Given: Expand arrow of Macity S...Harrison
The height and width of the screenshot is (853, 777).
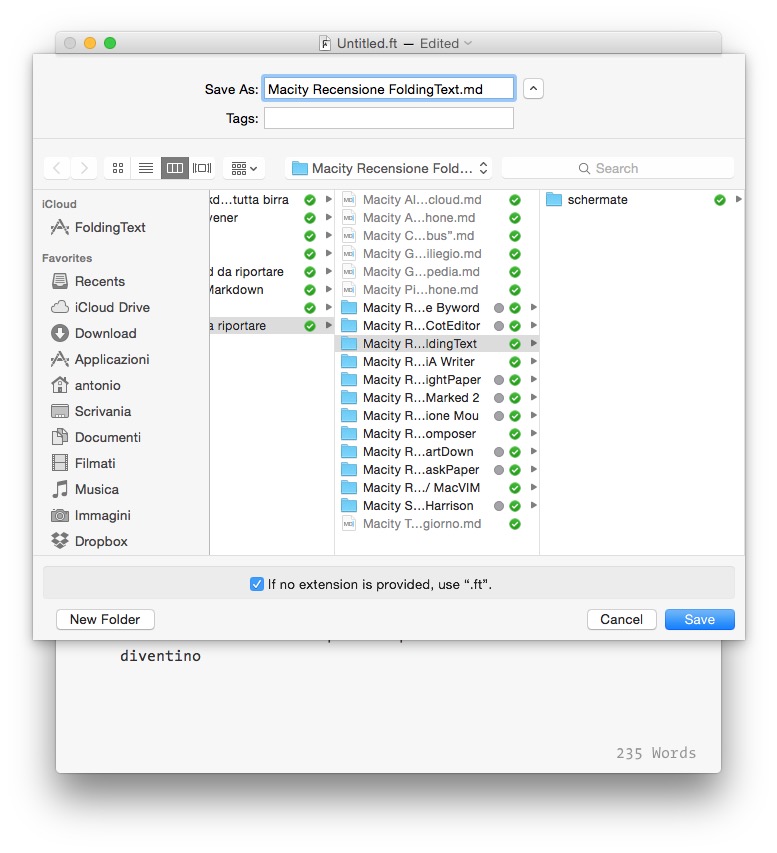Looking at the screenshot, I should click(x=534, y=505).
